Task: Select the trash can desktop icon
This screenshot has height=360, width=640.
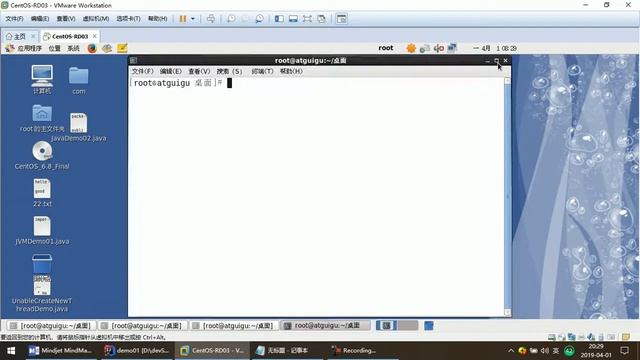Action: point(42,264)
